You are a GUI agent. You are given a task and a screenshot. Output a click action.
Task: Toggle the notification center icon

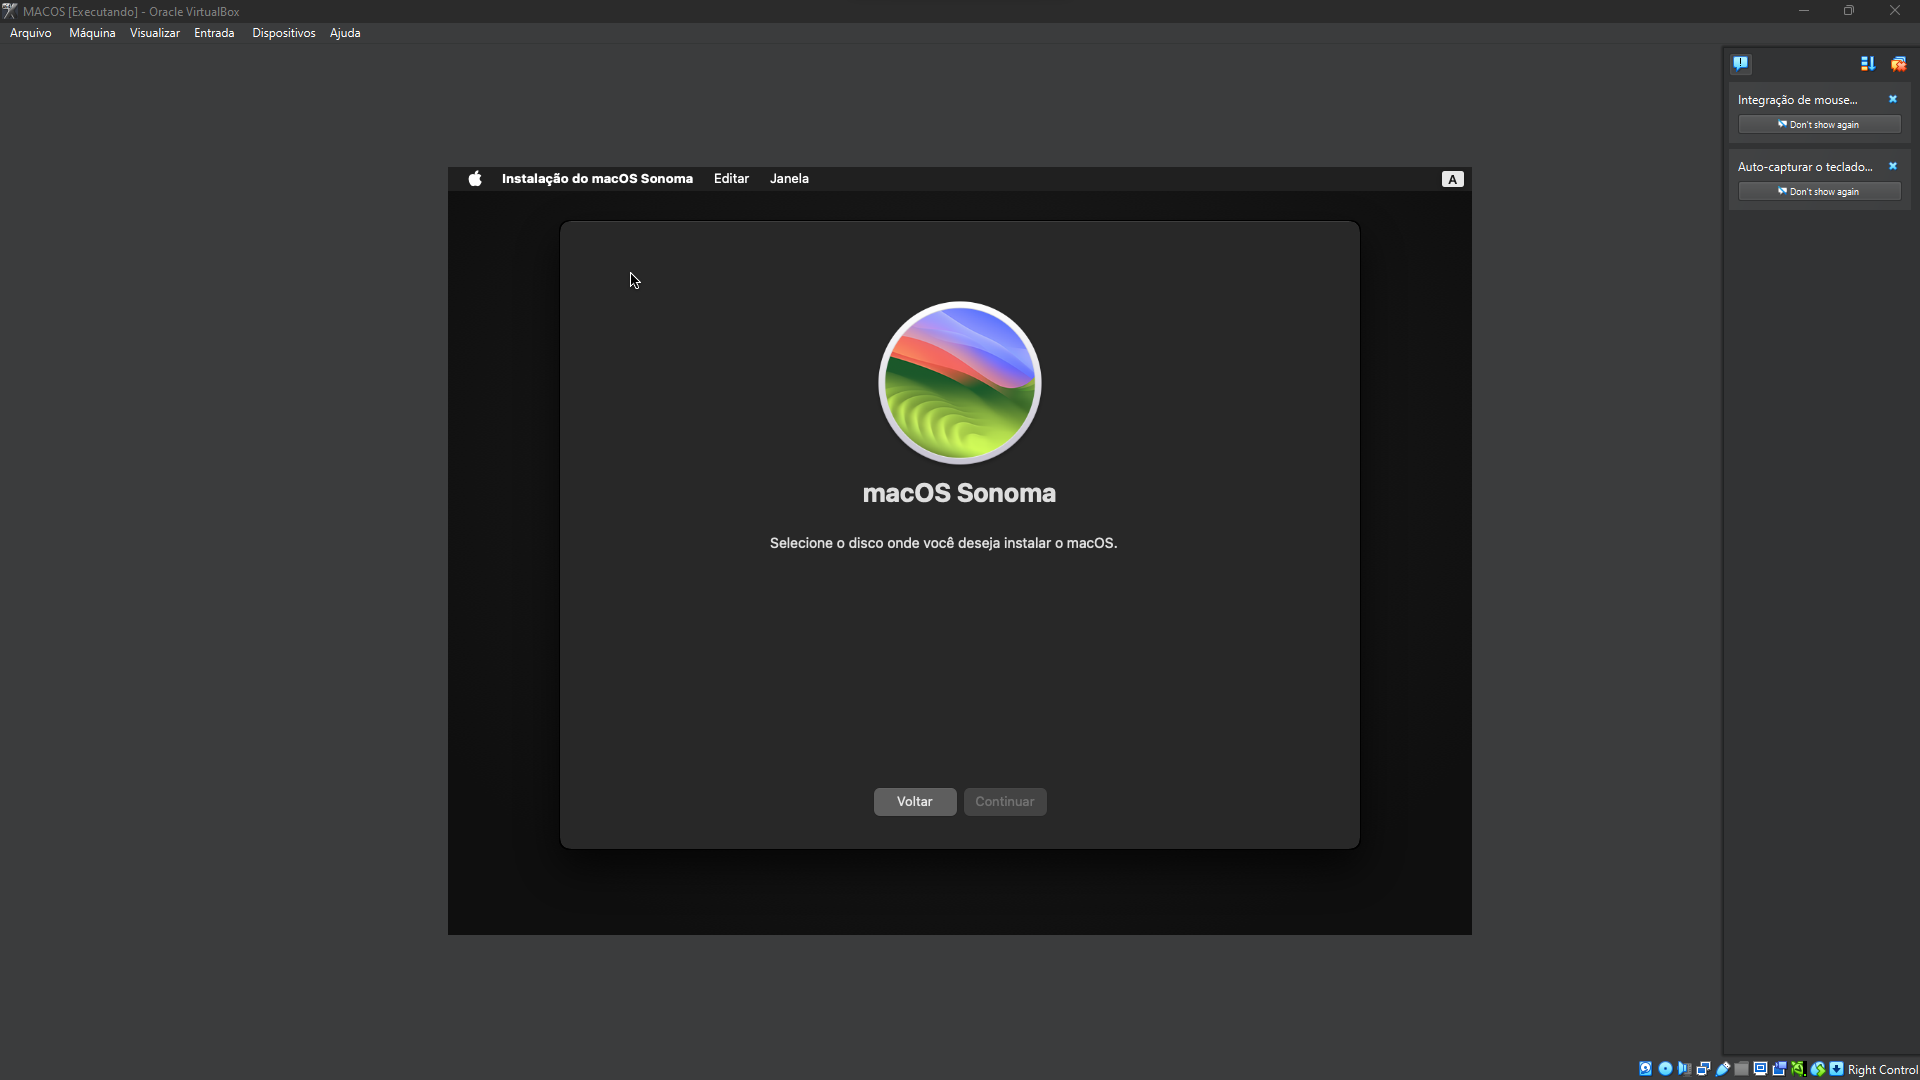pyautogui.click(x=1741, y=63)
